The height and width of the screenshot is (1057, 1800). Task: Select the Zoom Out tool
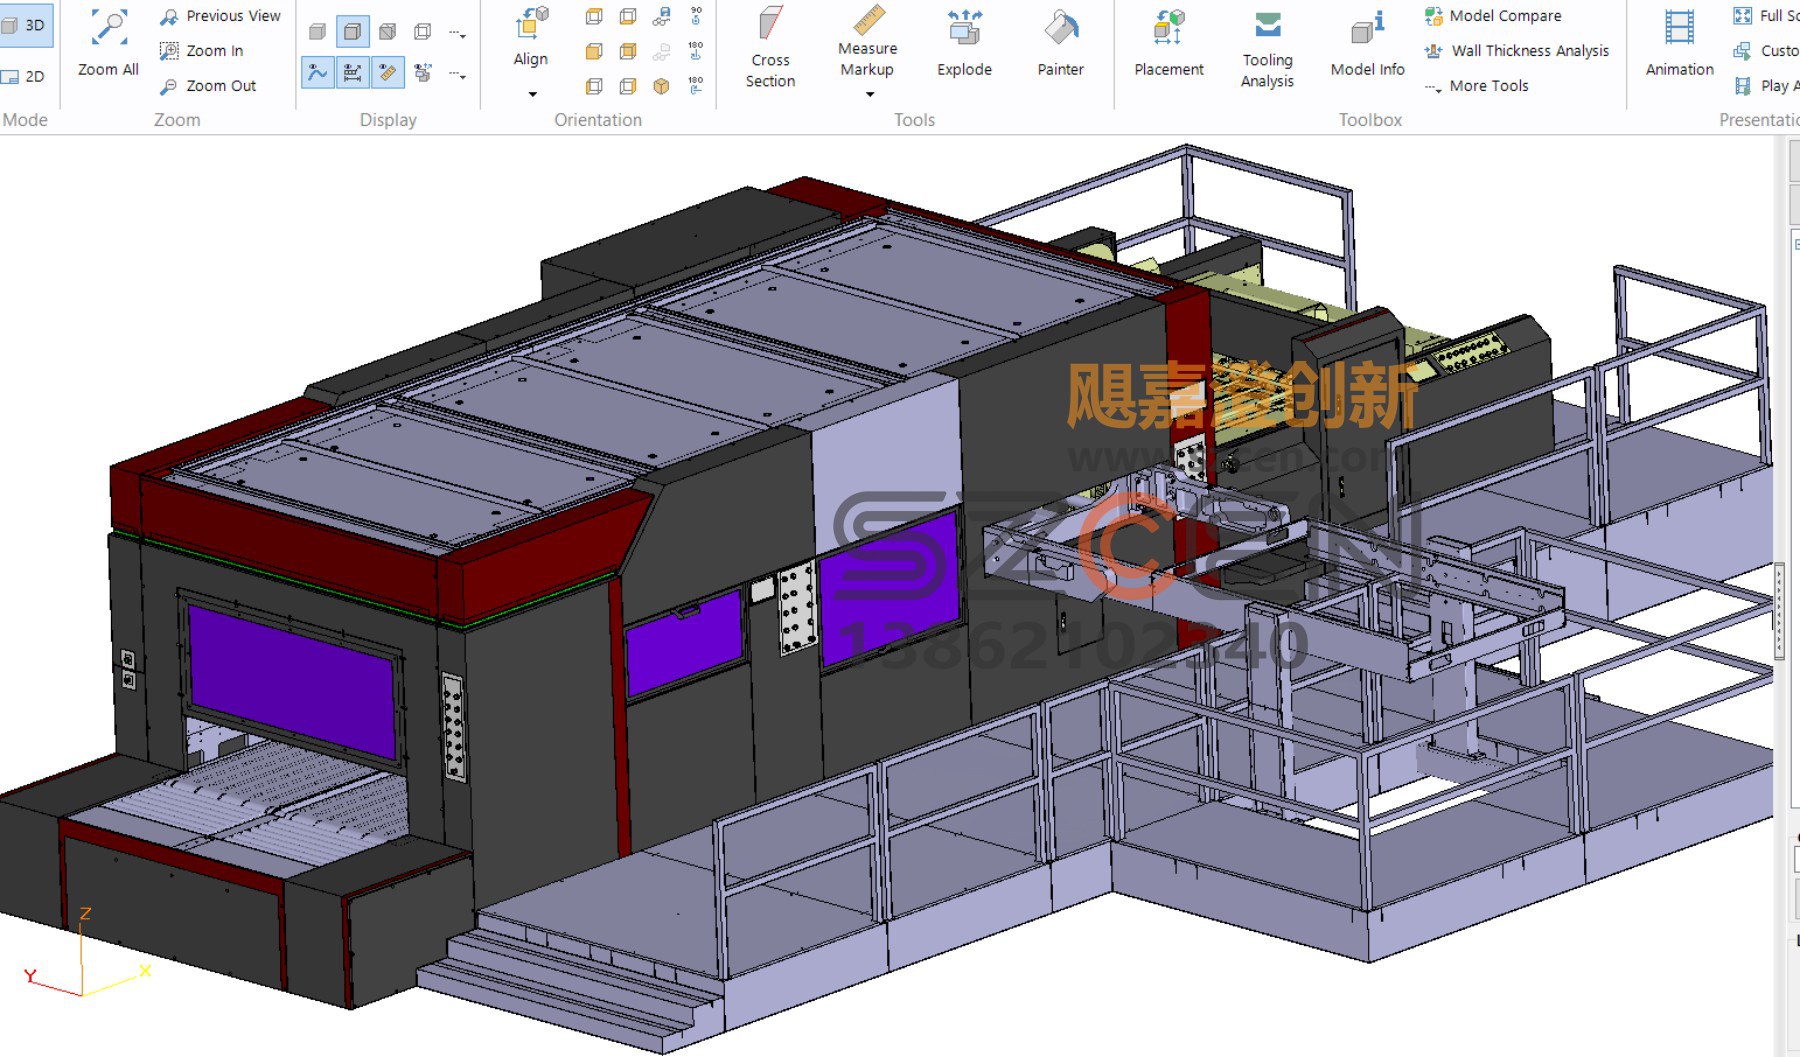click(208, 86)
